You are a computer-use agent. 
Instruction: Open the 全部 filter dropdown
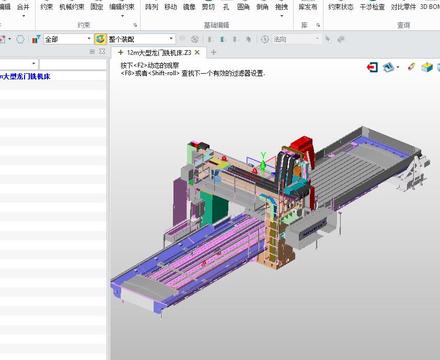(x=68, y=39)
